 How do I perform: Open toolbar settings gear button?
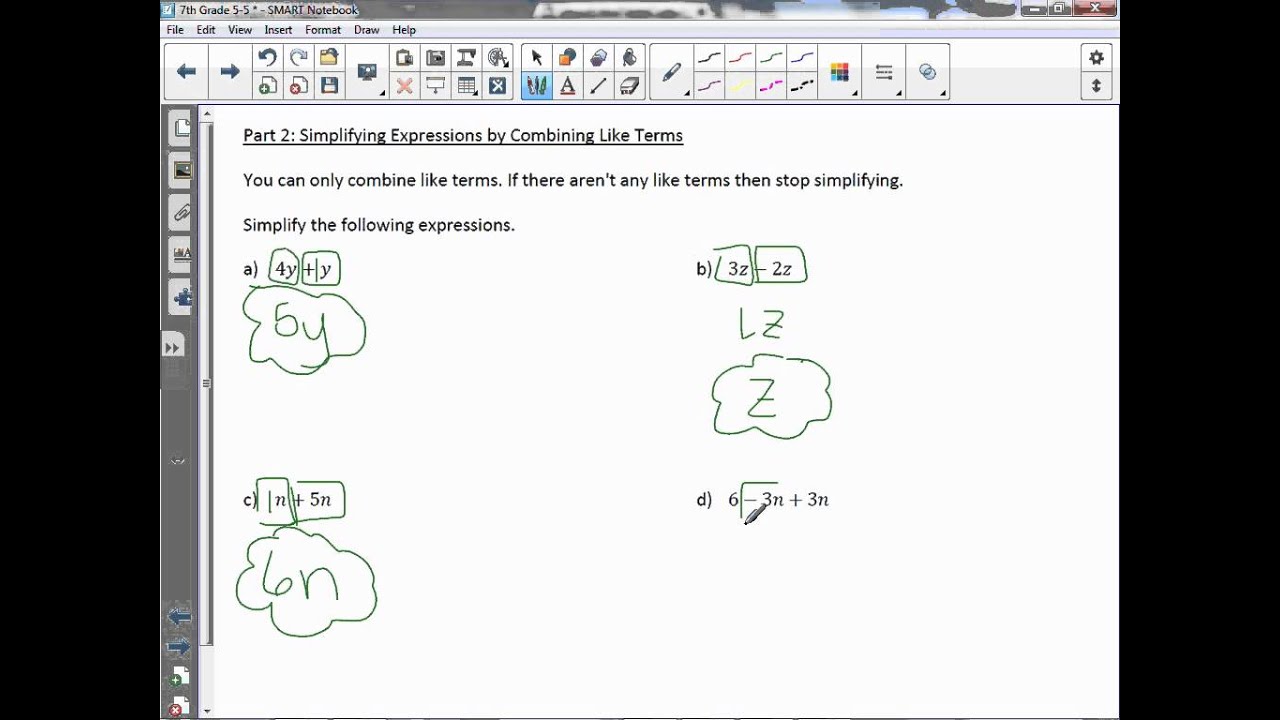click(1096, 57)
